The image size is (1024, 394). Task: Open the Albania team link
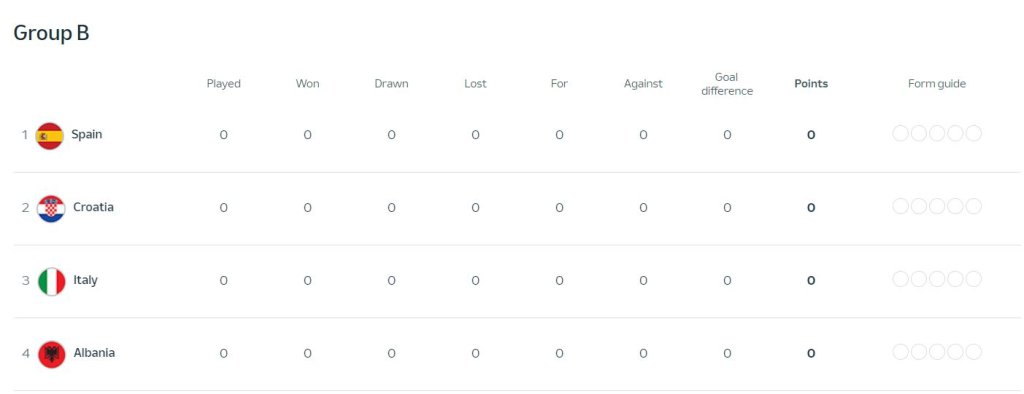click(x=94, y=353)
